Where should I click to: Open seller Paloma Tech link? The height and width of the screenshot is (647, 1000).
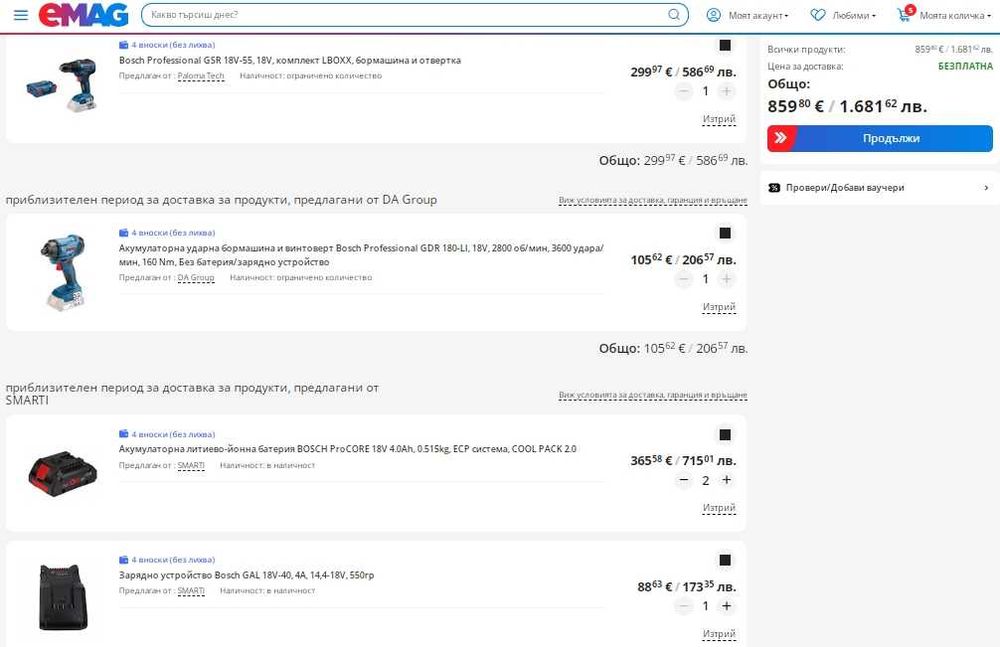click(200, 76)
